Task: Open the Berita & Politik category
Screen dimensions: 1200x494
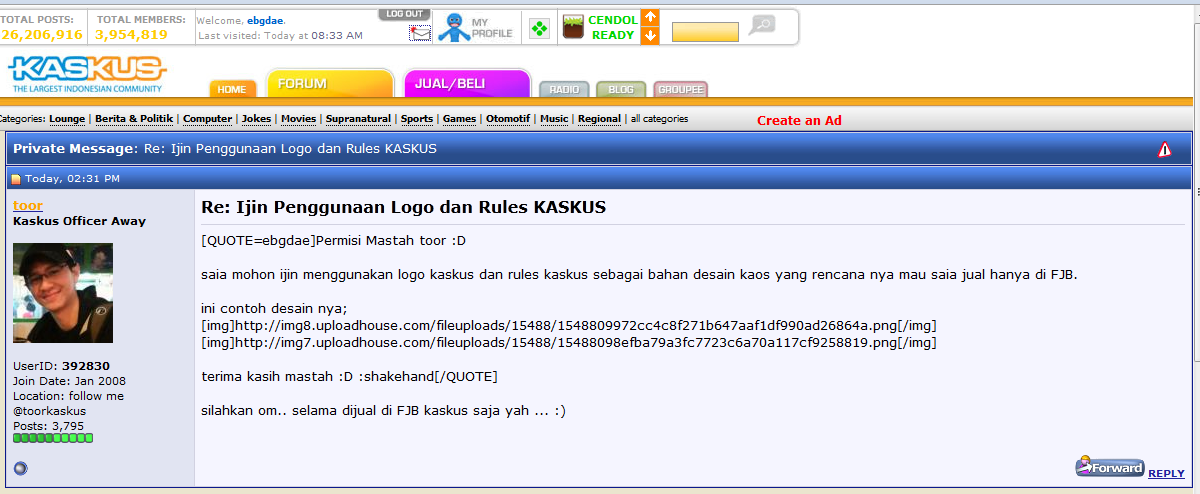Action: (134, 119)
